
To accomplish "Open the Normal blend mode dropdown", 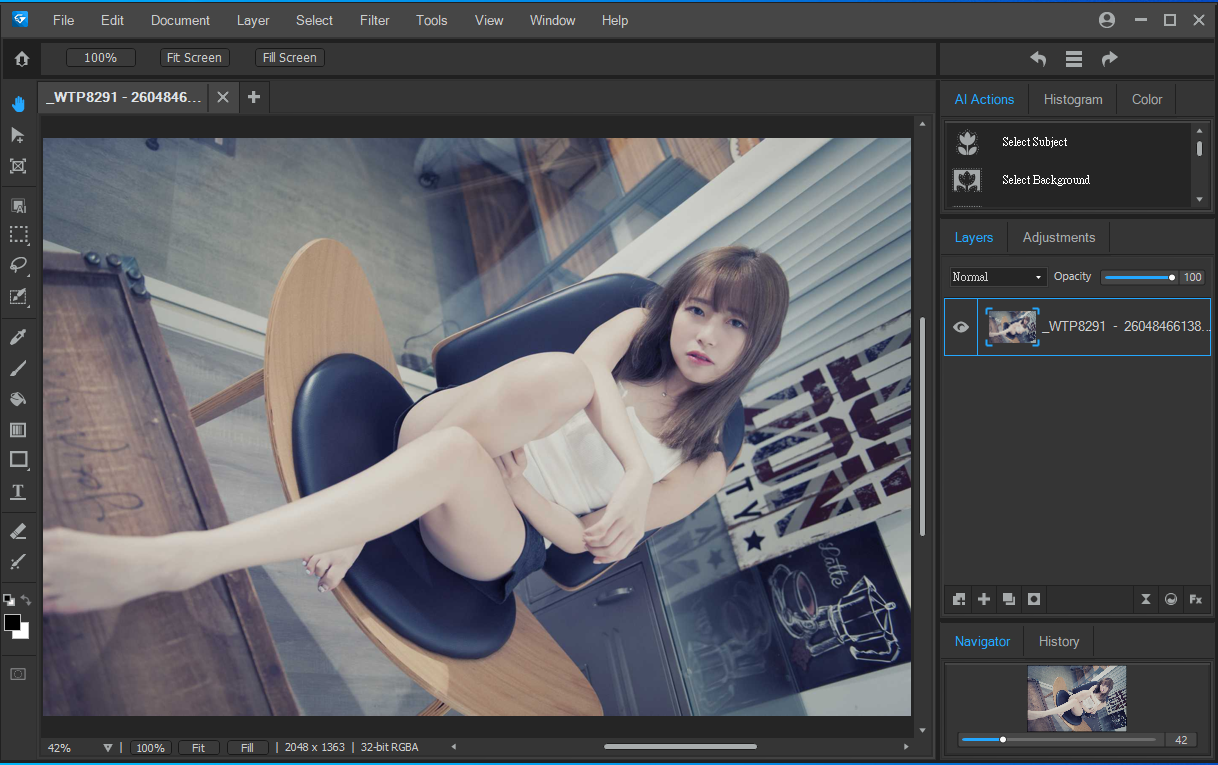I will coord(998,277).
